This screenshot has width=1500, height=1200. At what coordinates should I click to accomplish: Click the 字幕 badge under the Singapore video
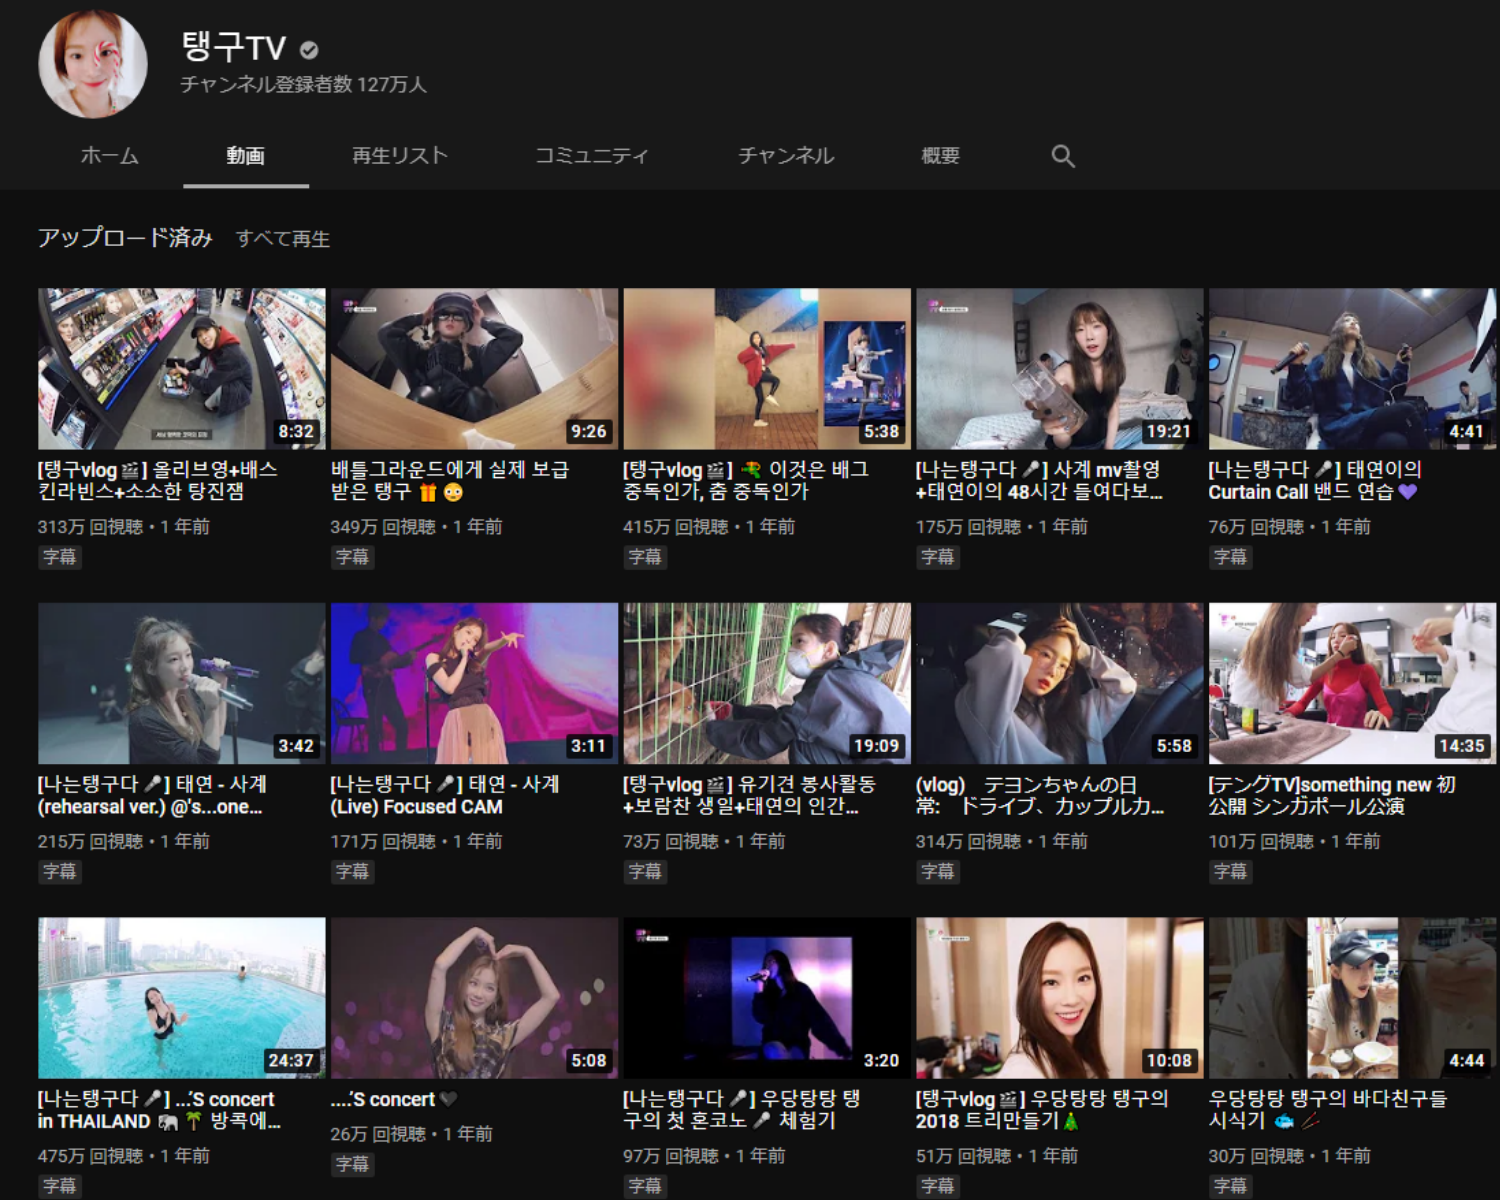[x=1229, y=872]
